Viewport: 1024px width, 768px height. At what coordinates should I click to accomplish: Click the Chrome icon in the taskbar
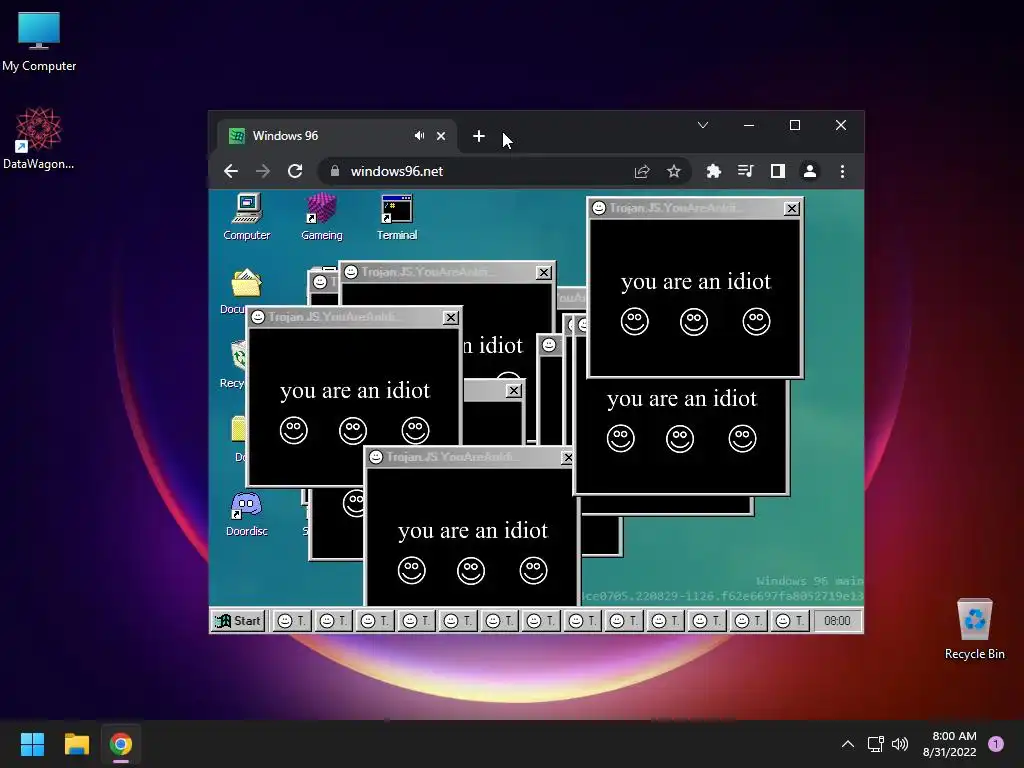[121, 744]
